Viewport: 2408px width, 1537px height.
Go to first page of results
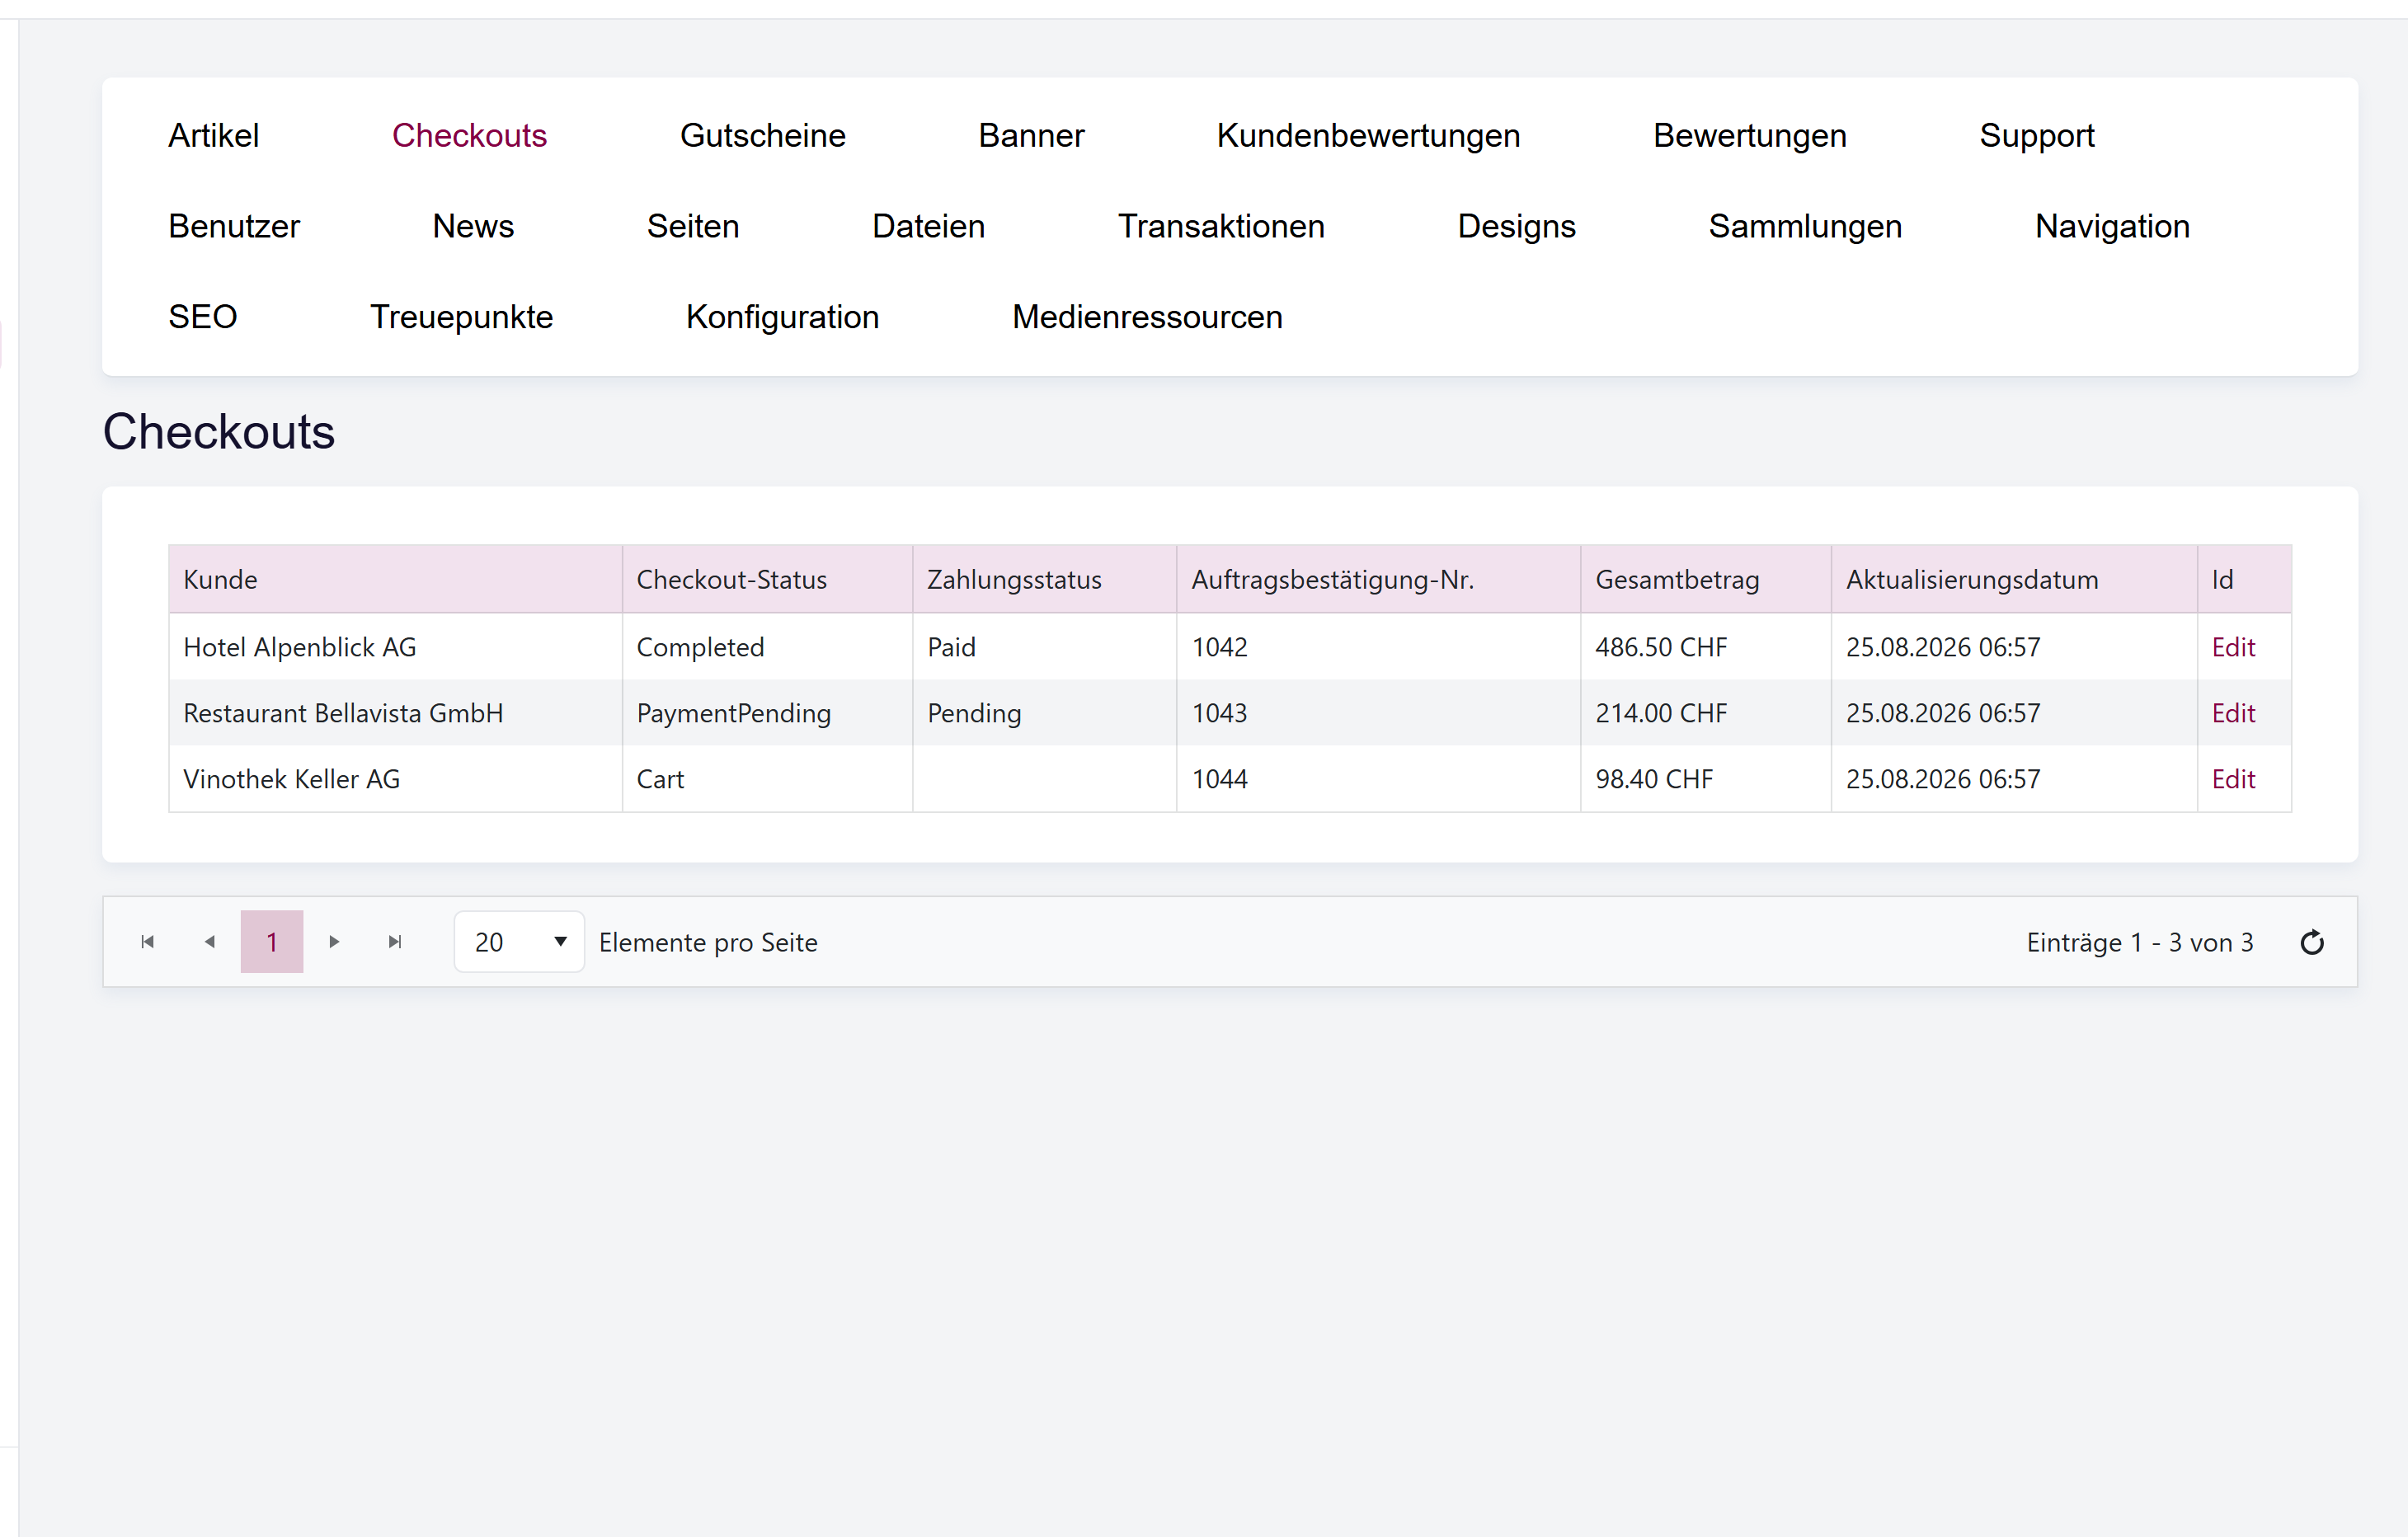point(148,942)
